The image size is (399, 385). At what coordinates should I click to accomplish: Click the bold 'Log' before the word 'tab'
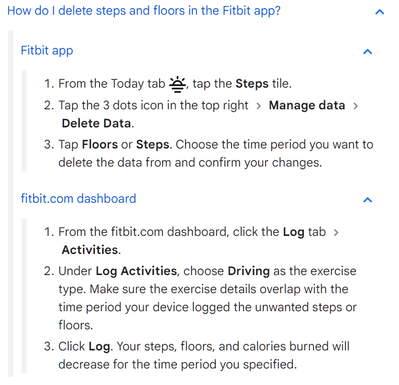(x=294, y=232)
